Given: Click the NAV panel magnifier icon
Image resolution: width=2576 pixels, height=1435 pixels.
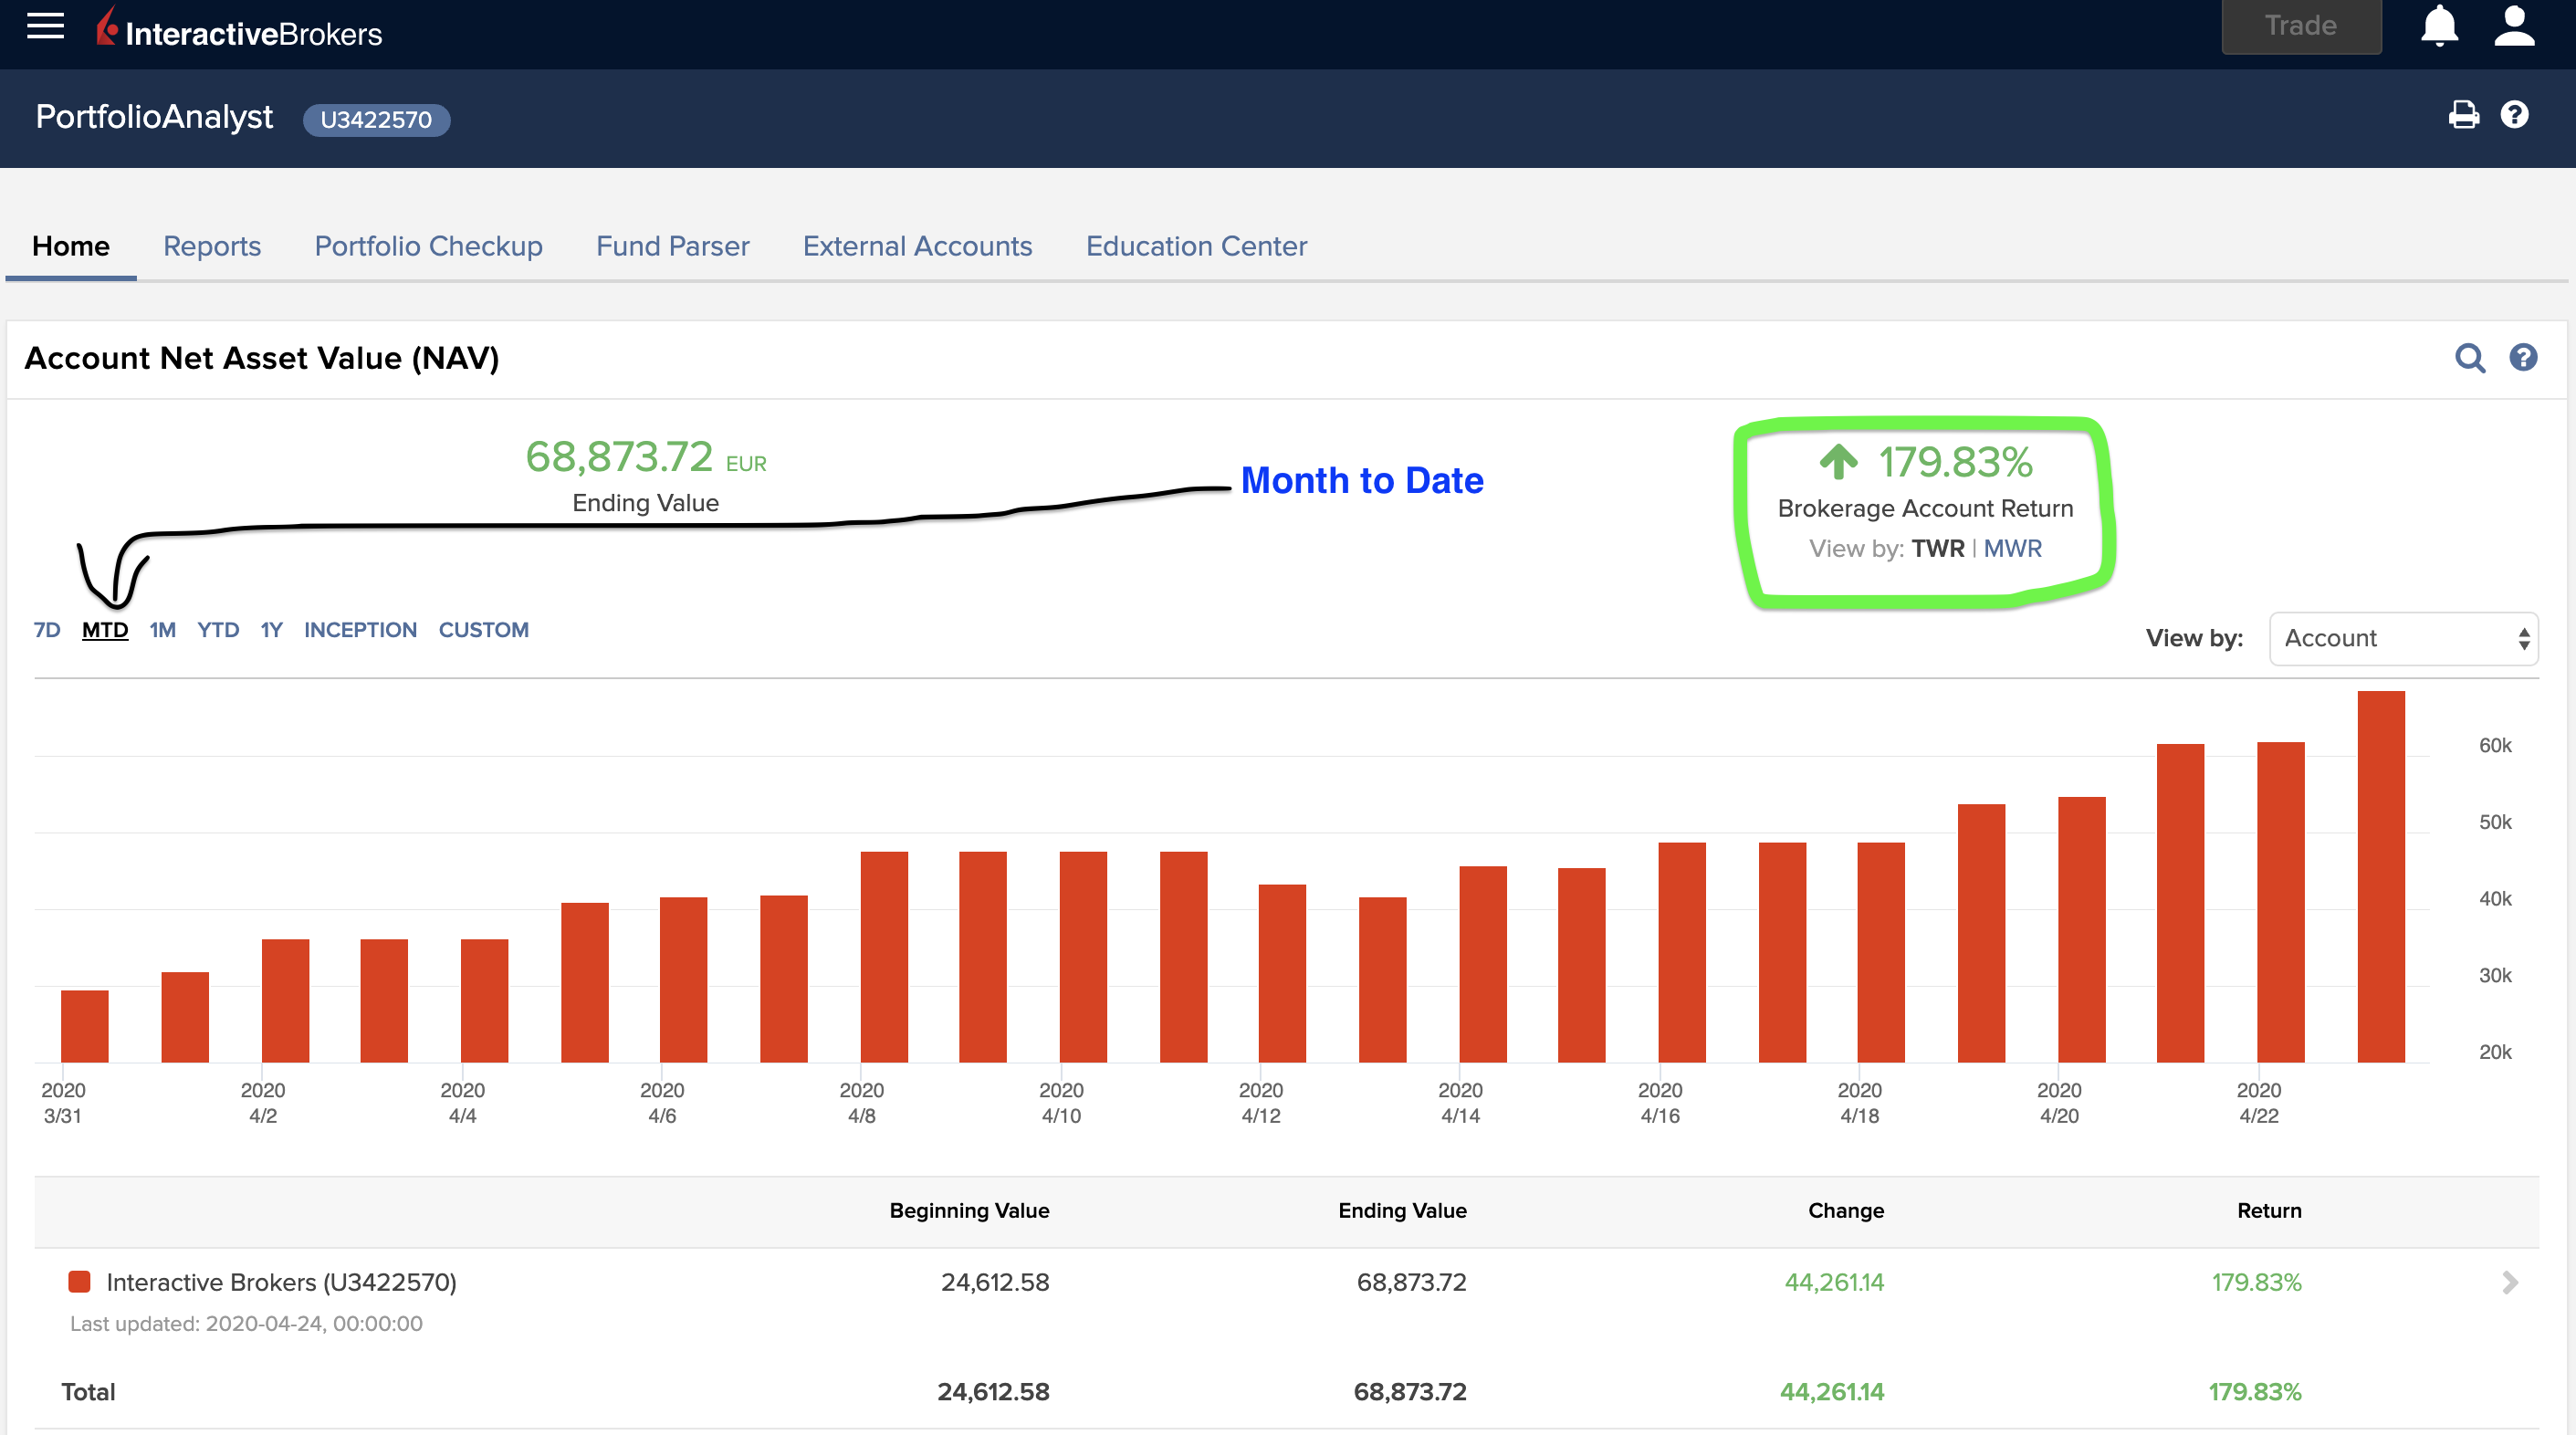Looking at the screenshot, I should coord(2470,358).
